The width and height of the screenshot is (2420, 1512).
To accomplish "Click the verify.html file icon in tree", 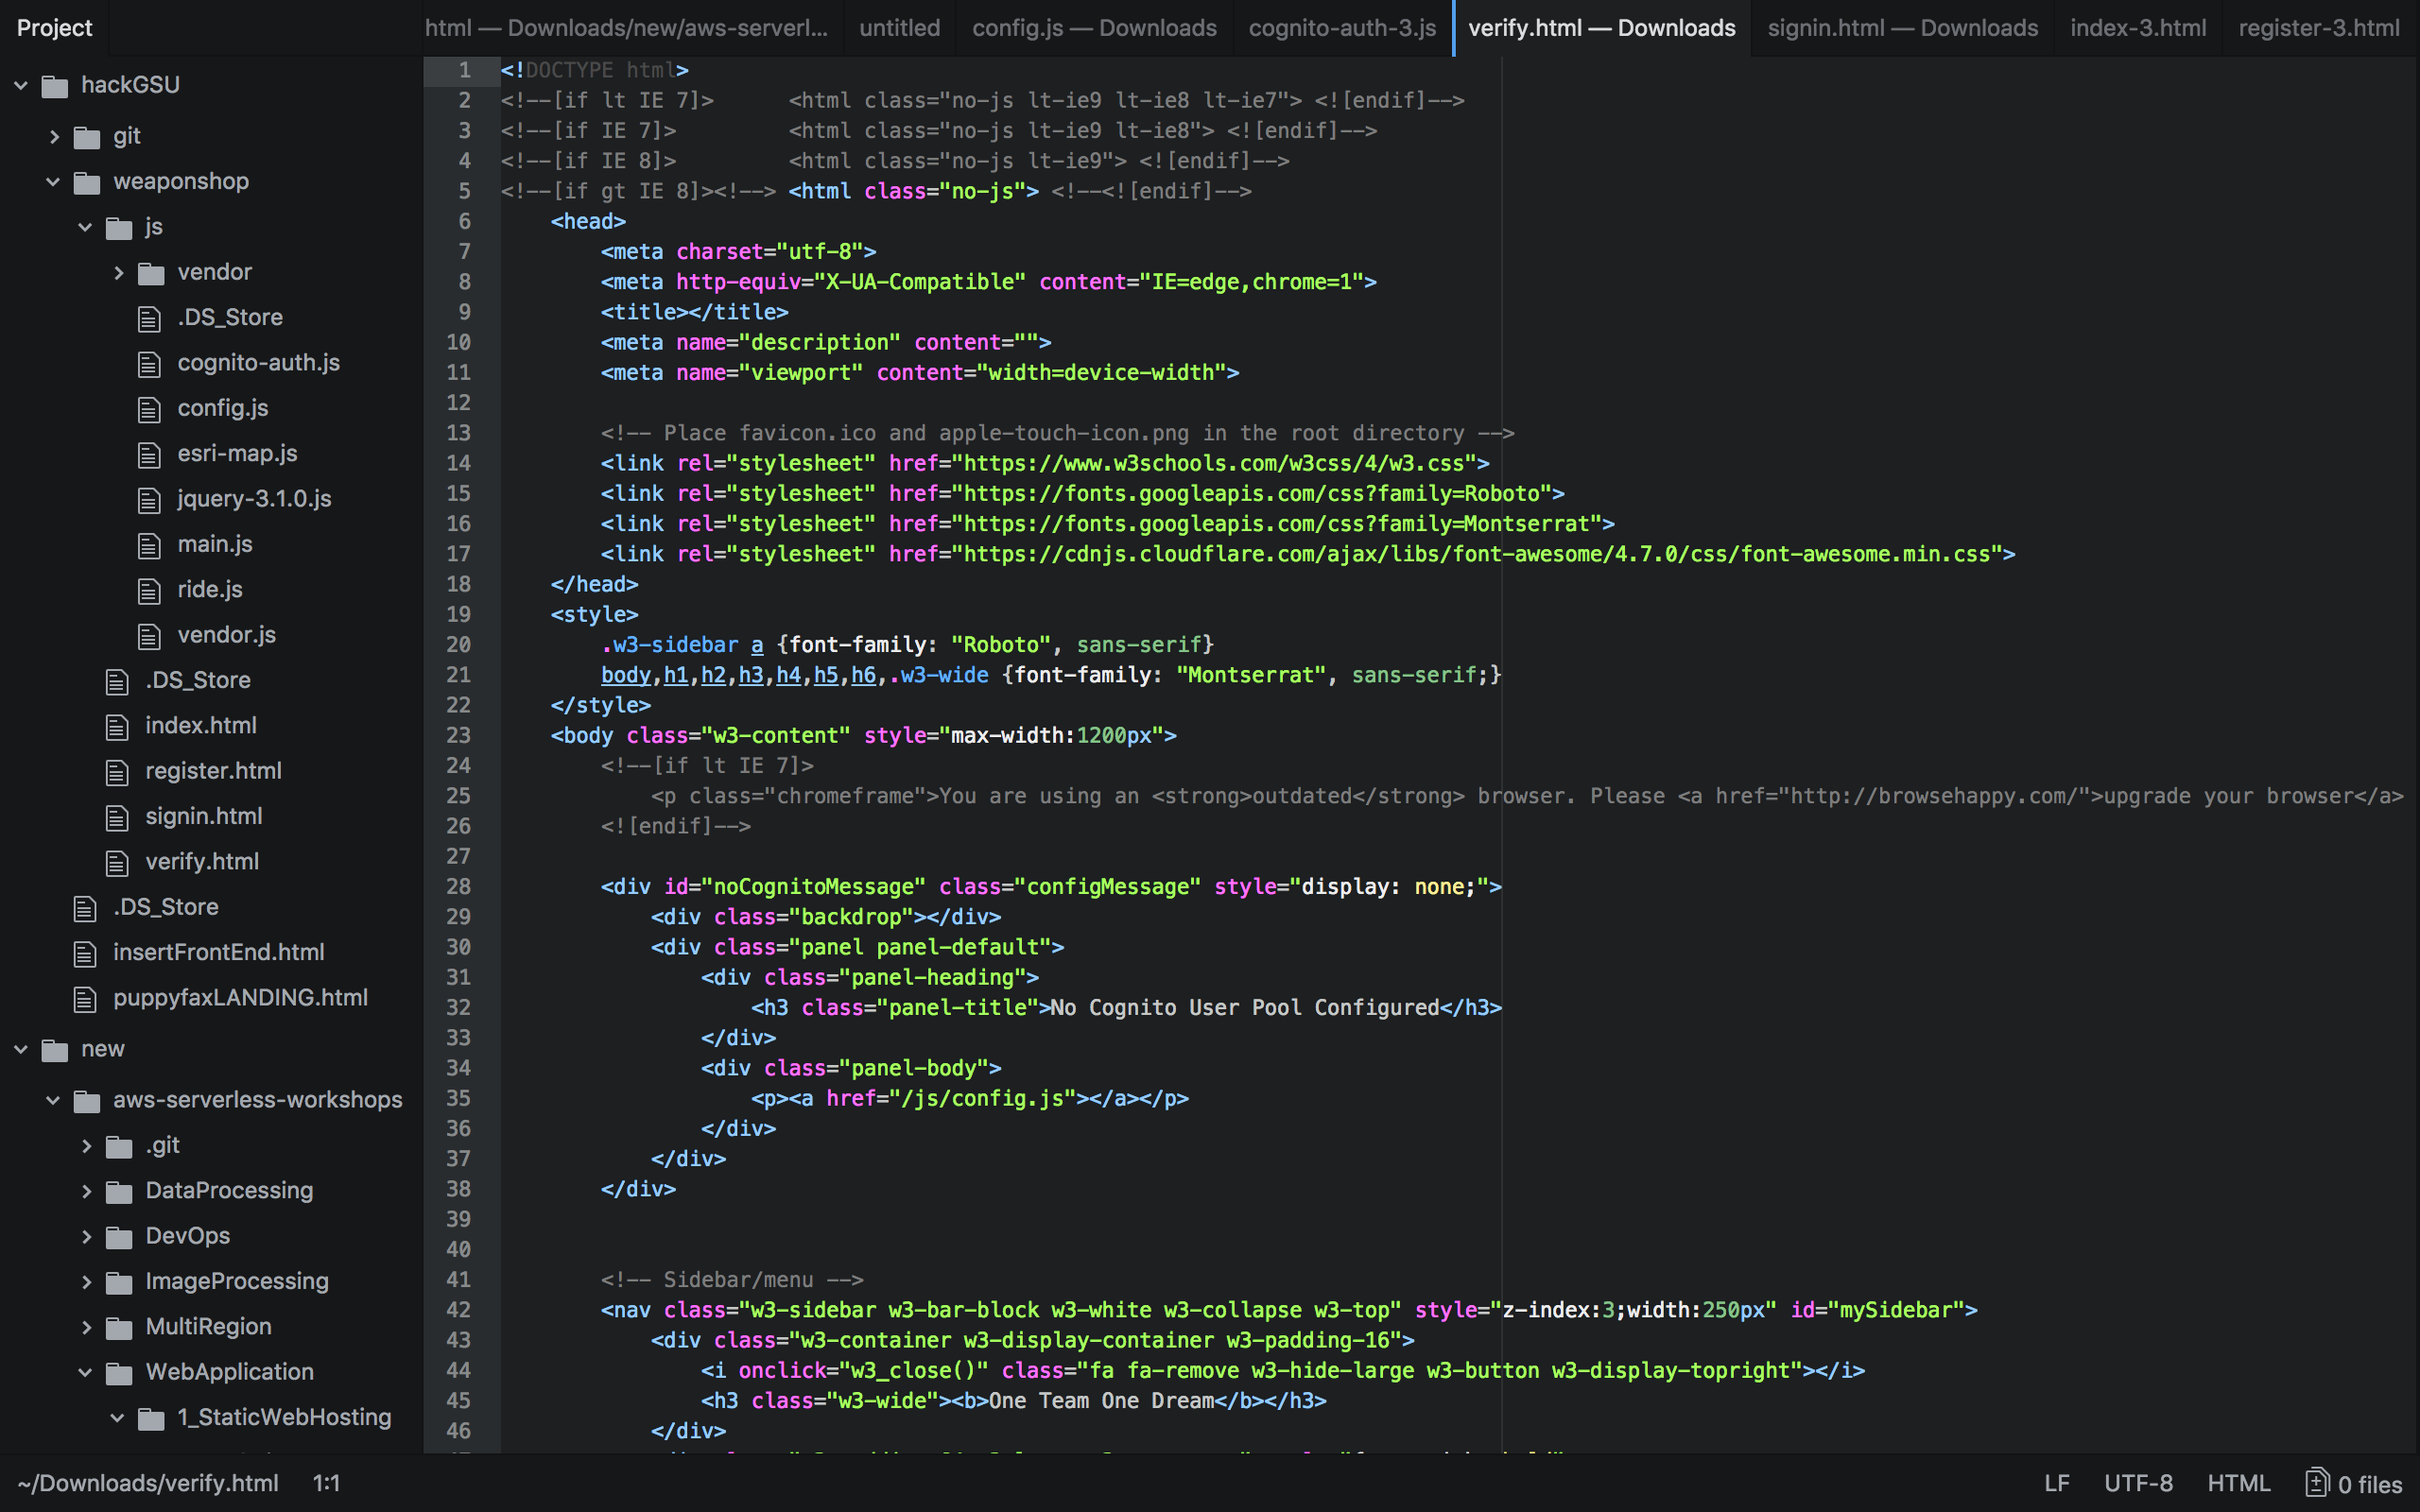I will tap(117, 863).
